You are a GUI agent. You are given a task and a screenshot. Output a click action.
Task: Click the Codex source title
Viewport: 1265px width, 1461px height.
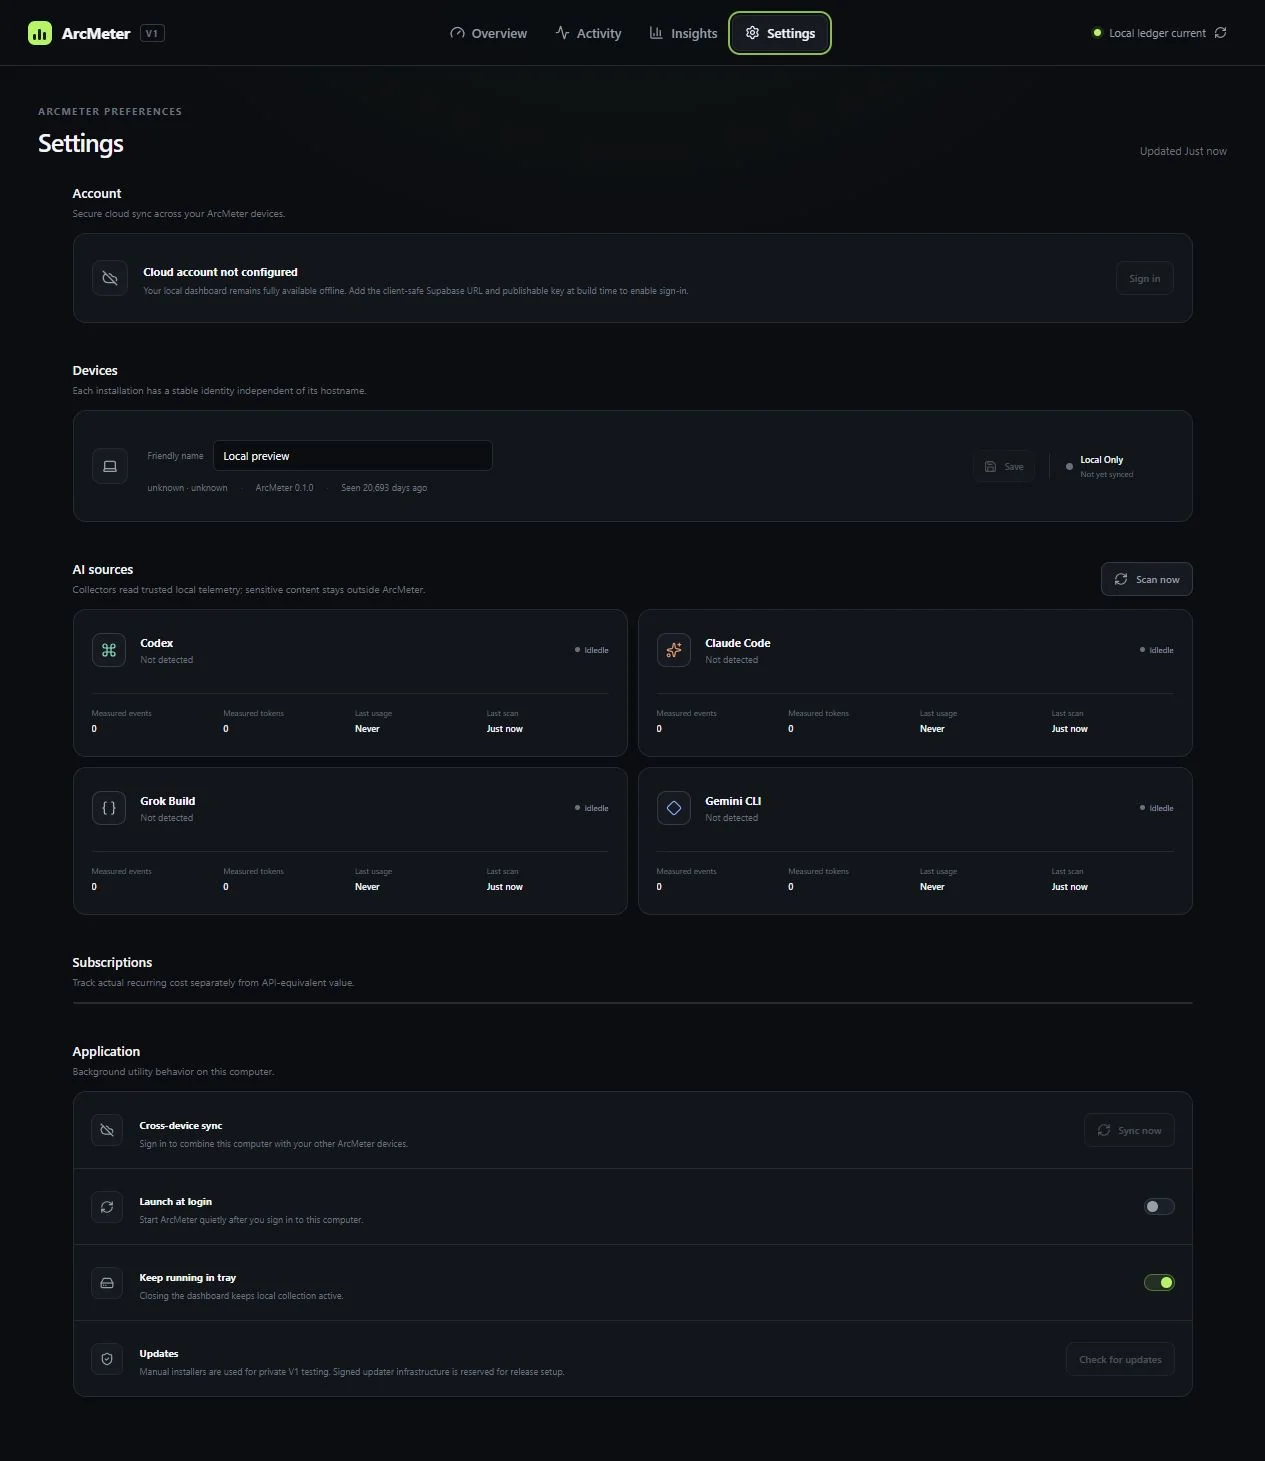[x=156, y=643]
